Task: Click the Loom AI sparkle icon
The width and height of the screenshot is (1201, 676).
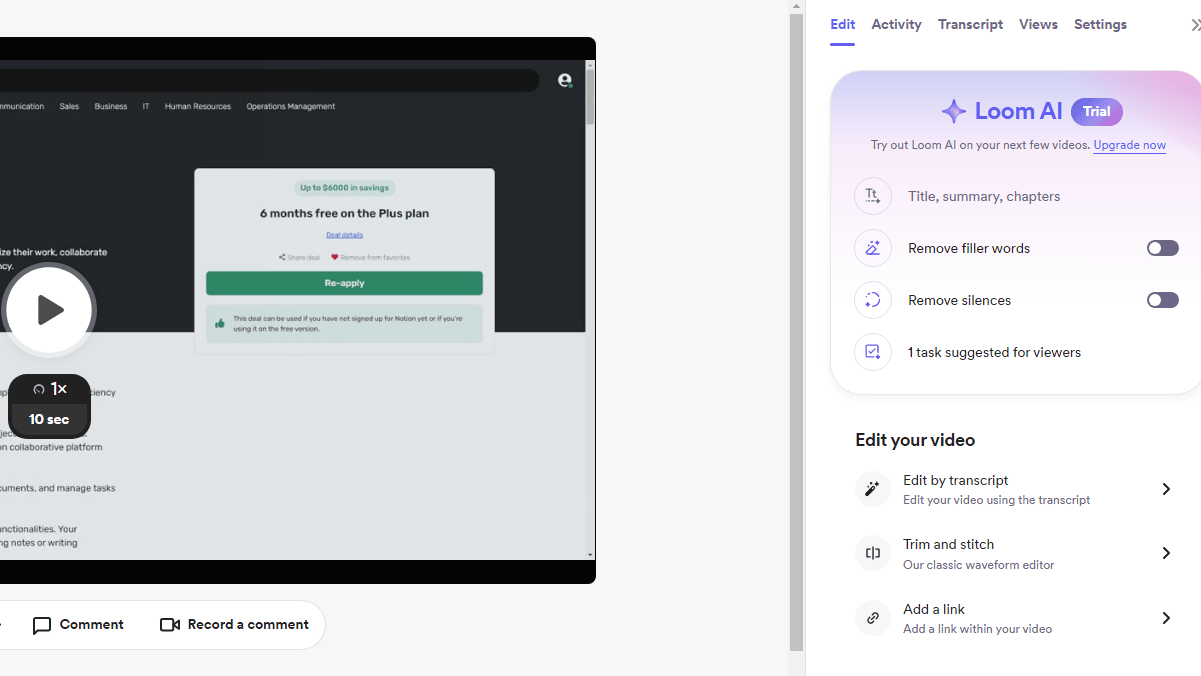Action: [x=954, y=111]
